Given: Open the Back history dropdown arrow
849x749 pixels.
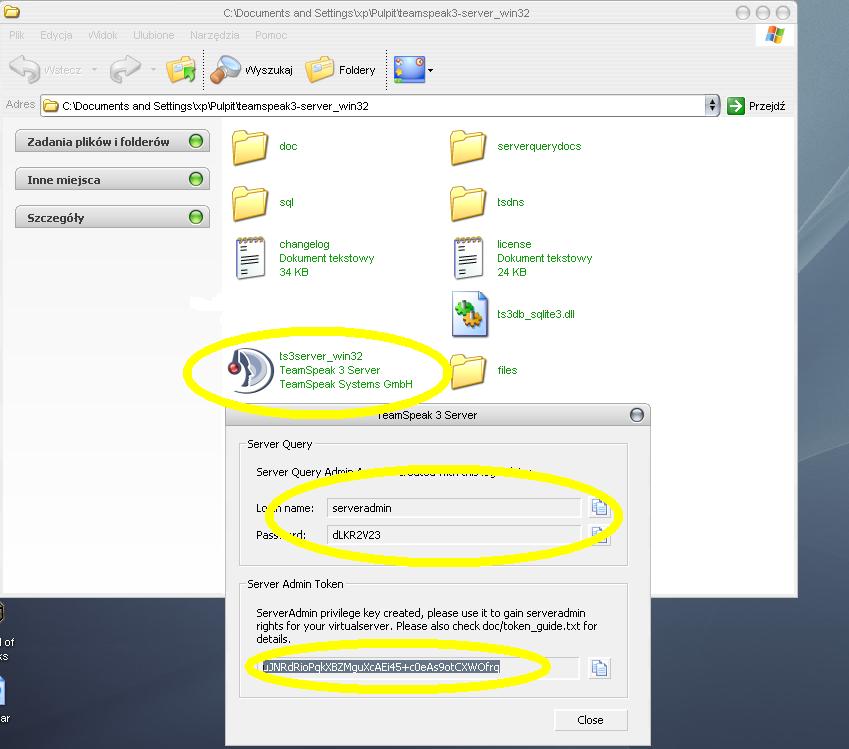Looking at the screenshot, I should 94,70.
